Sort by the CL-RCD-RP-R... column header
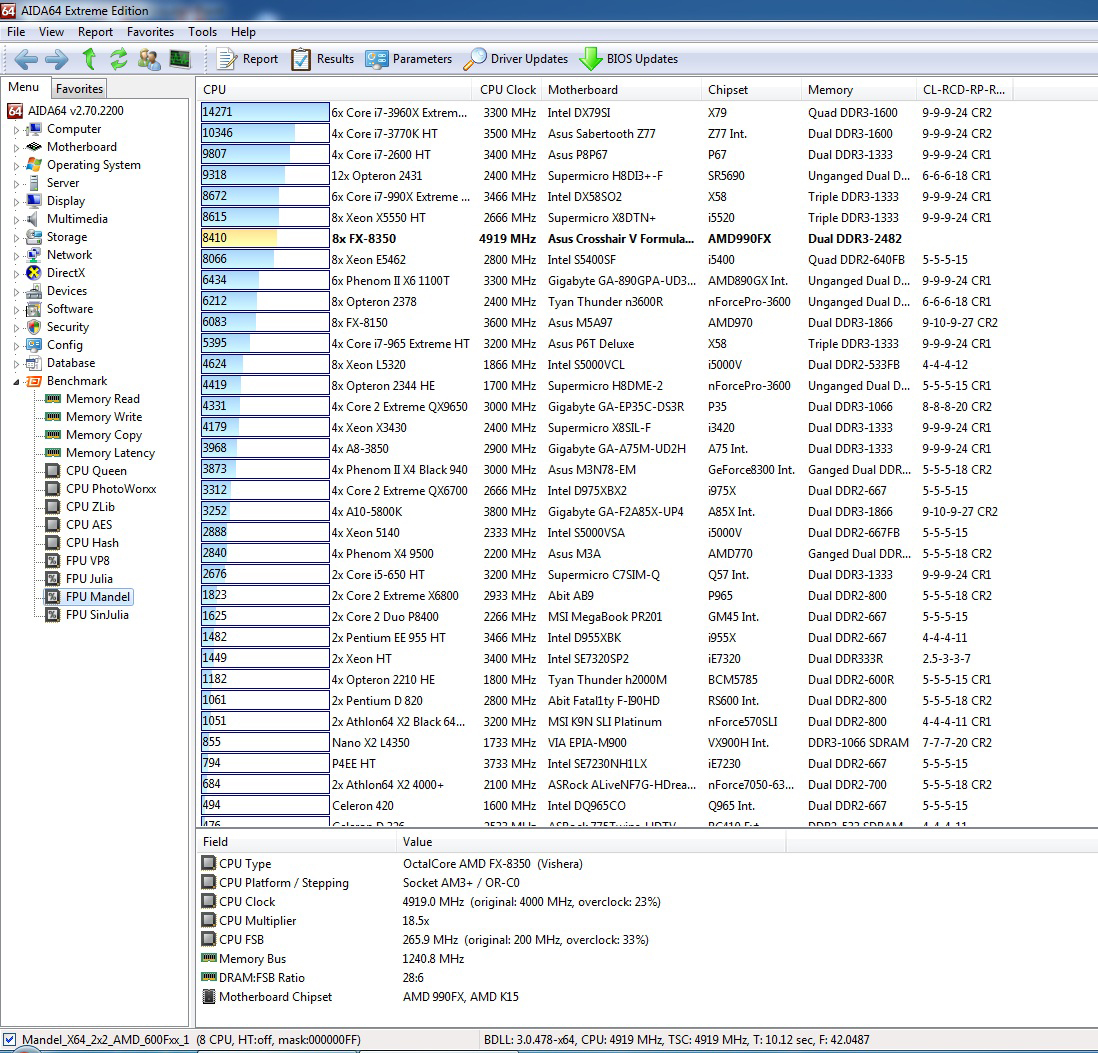 [964, 90]
